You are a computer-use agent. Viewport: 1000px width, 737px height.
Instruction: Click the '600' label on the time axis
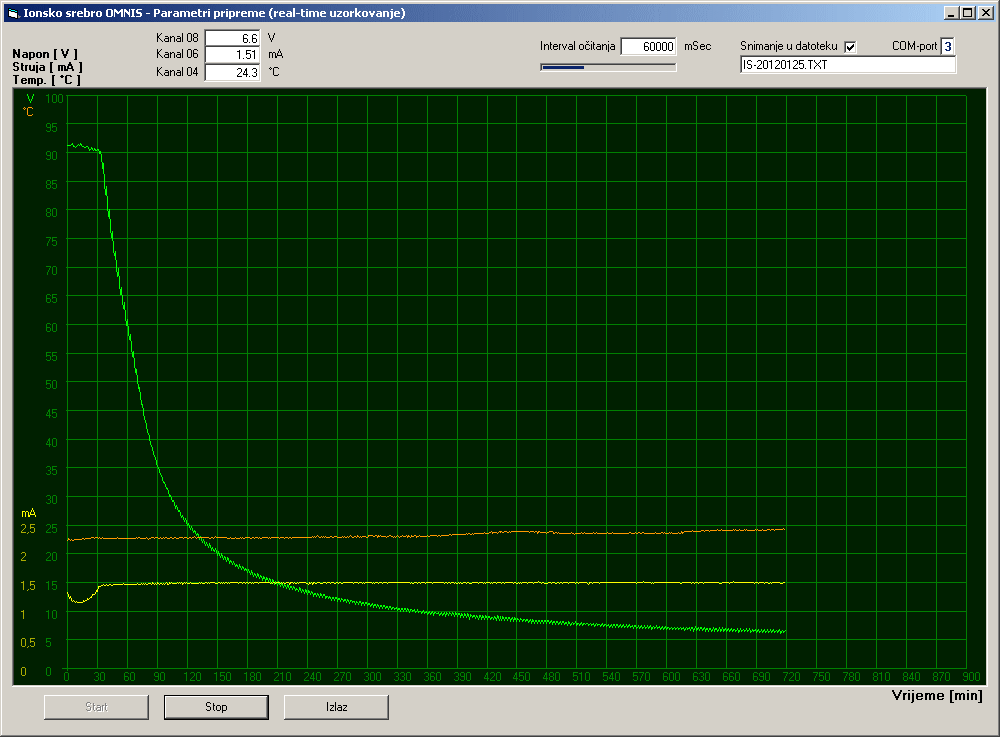(x=672, y=677)
